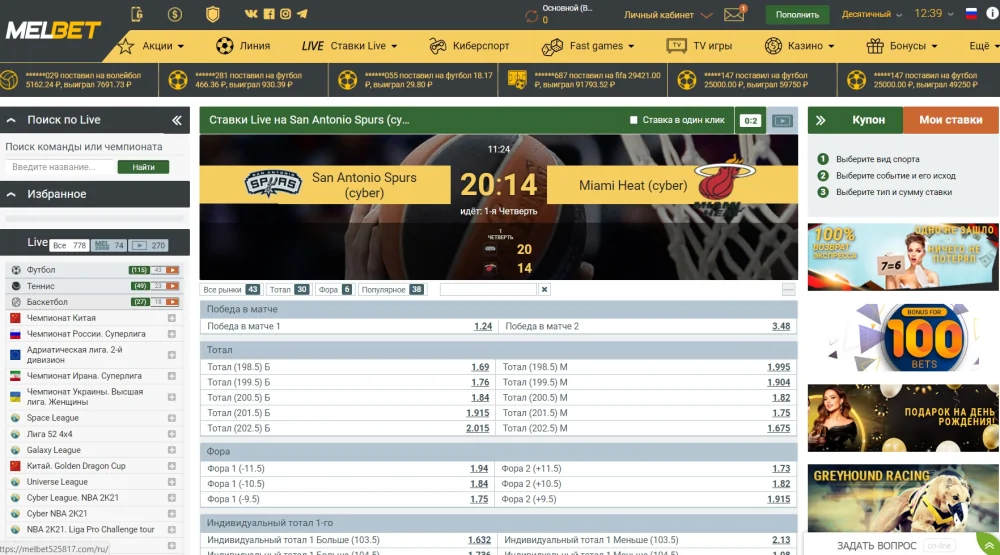Open the 'Десятичный' odds format dropdown
1000x555 pixels.
coord(872,15)
